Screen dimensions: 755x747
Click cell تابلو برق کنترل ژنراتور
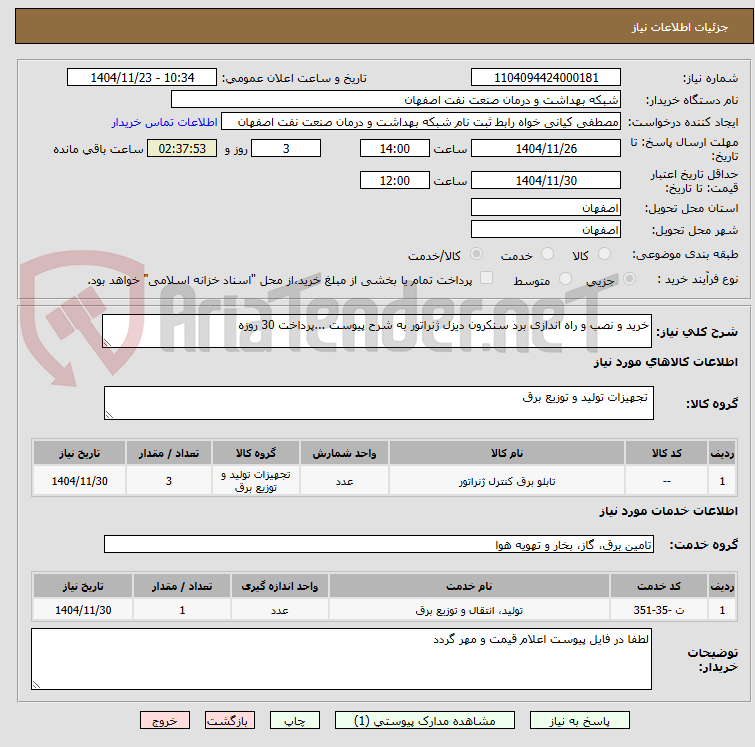coord(507,481)
